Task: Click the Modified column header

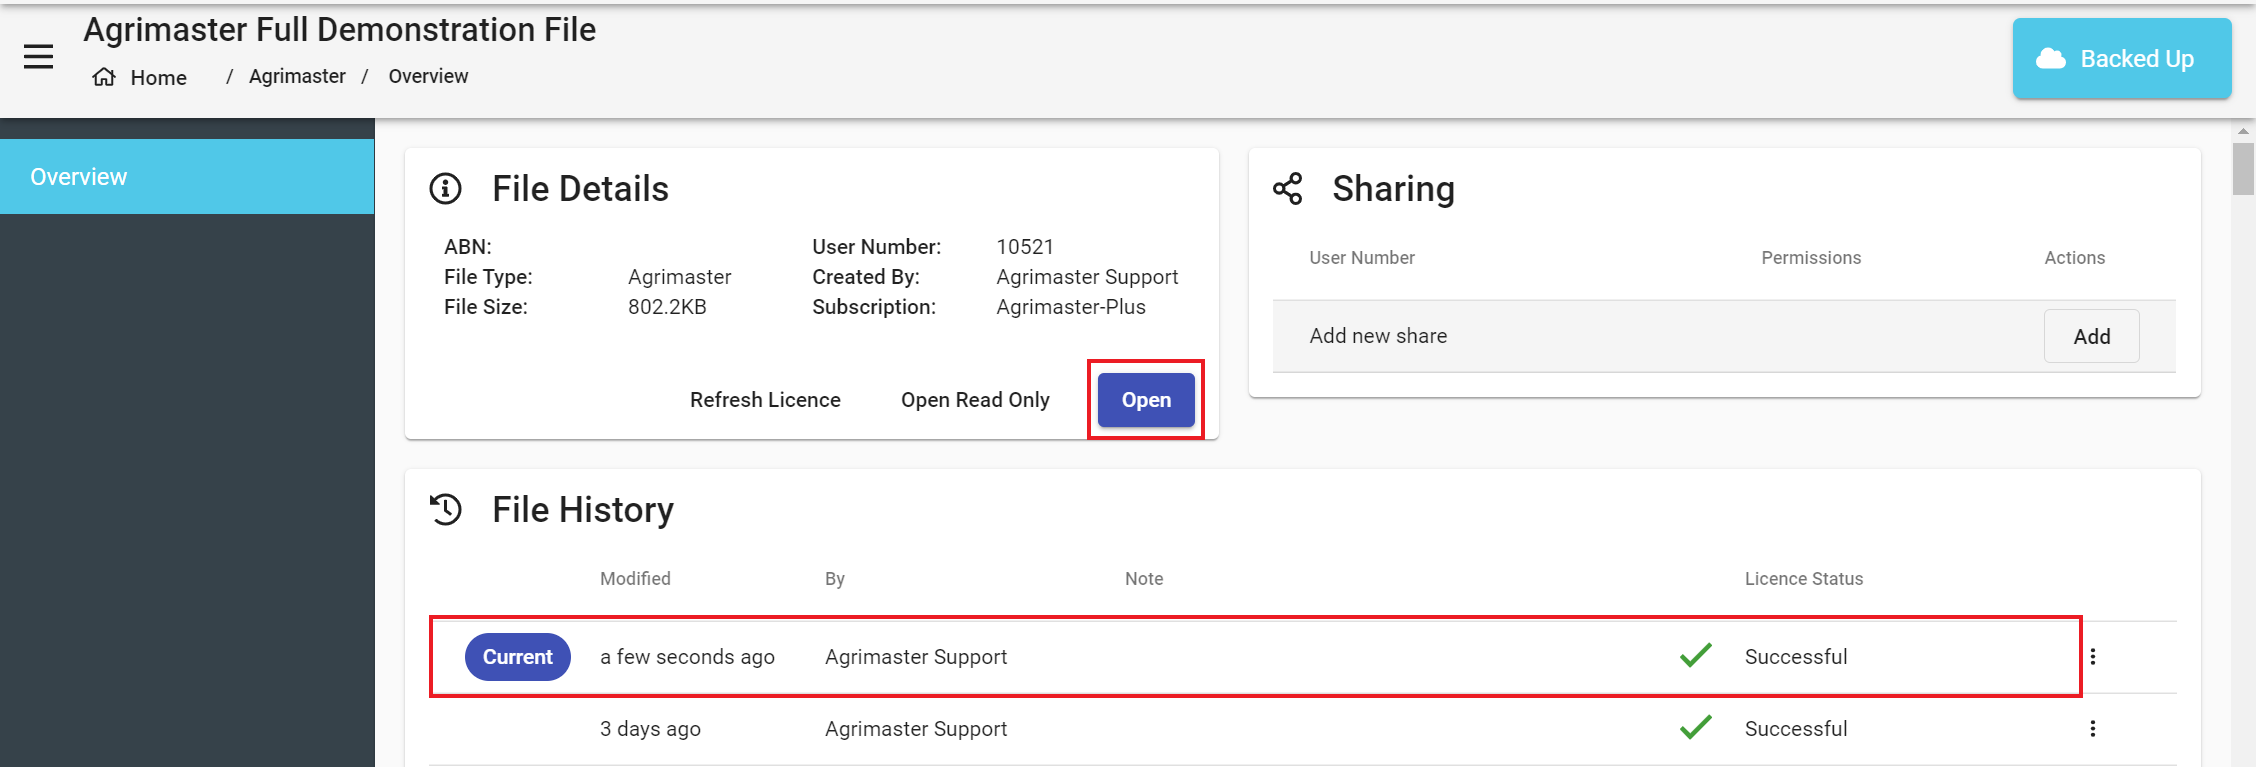Action: click(x=635, y=579)
